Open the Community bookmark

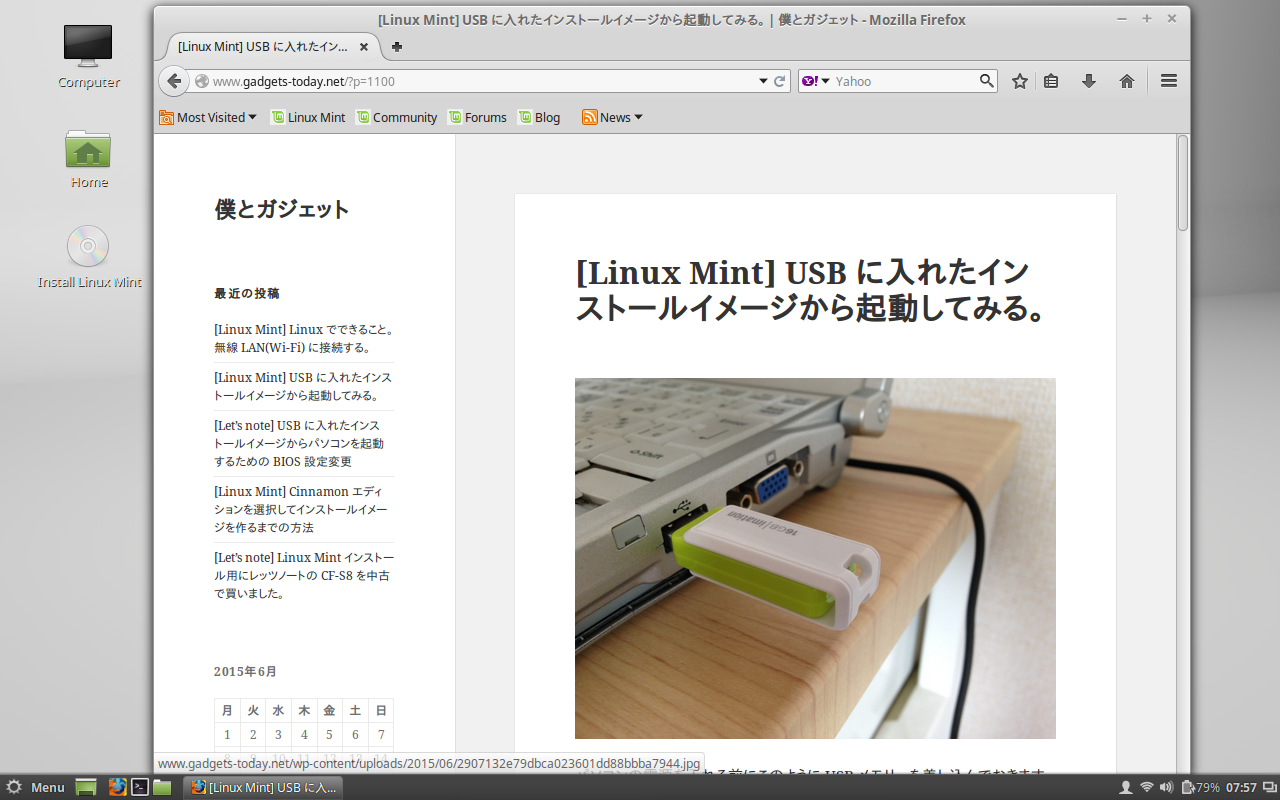397,117
